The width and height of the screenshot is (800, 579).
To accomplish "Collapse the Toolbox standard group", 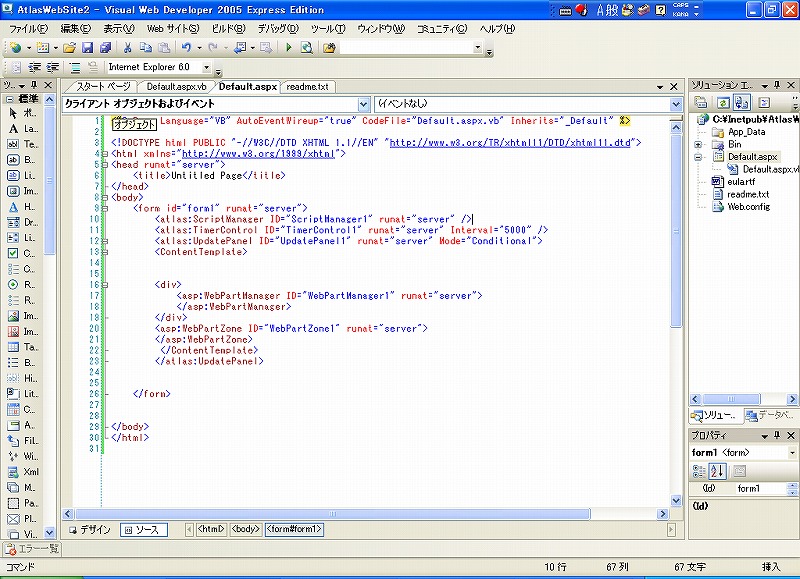I will point(10,99).
